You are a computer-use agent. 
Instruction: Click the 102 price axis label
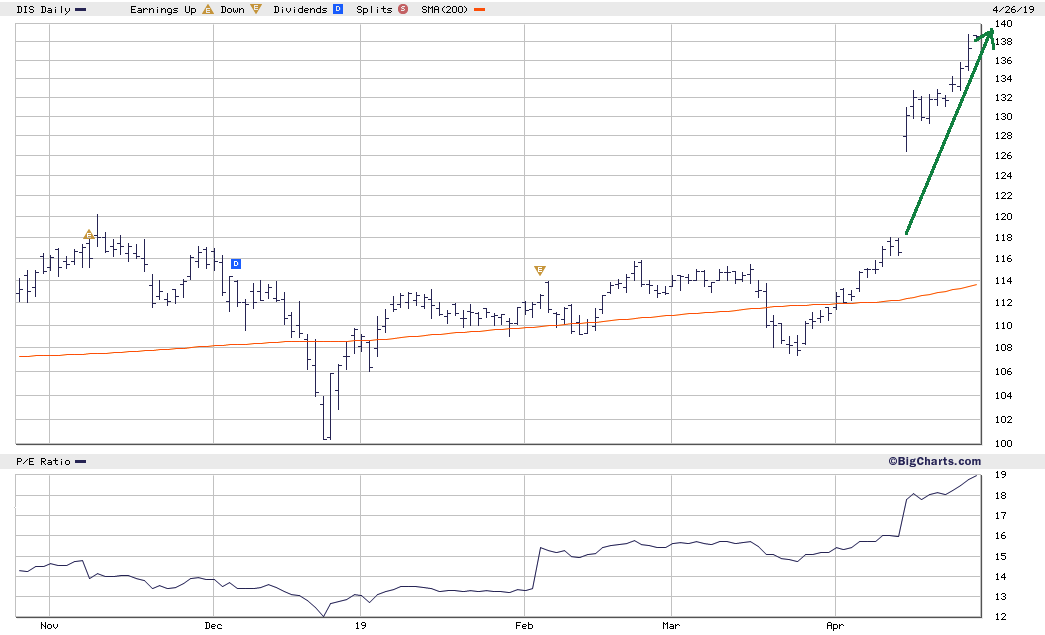(x=1004, y=419)
